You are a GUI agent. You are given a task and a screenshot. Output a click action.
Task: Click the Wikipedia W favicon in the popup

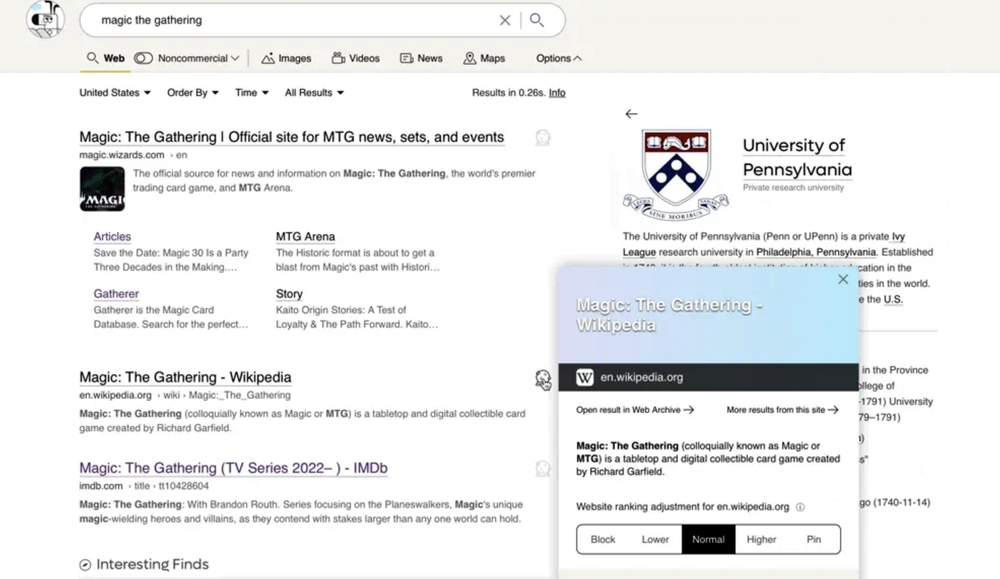pyautogui.click(x=584, y=377)
